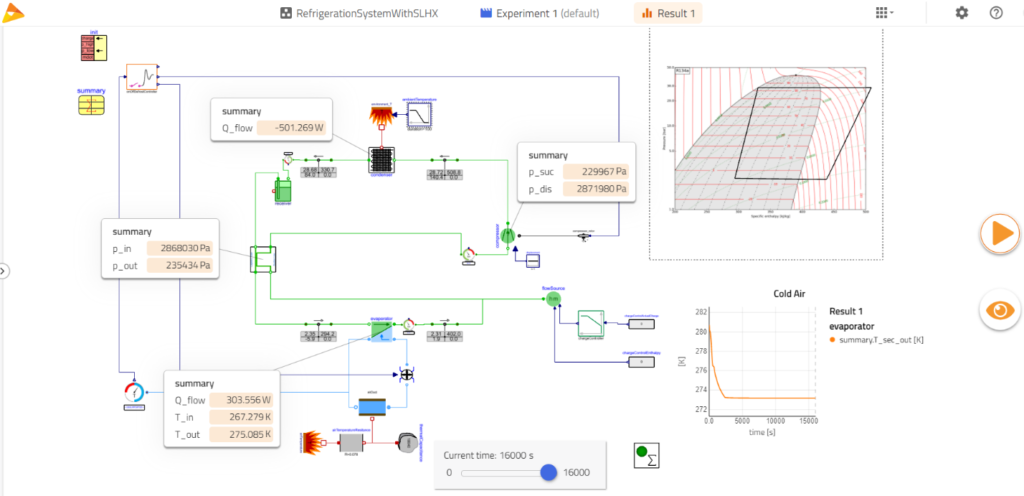Click the yellow summary table icon
Viewport: 1024px width, 496px height.
91,104
